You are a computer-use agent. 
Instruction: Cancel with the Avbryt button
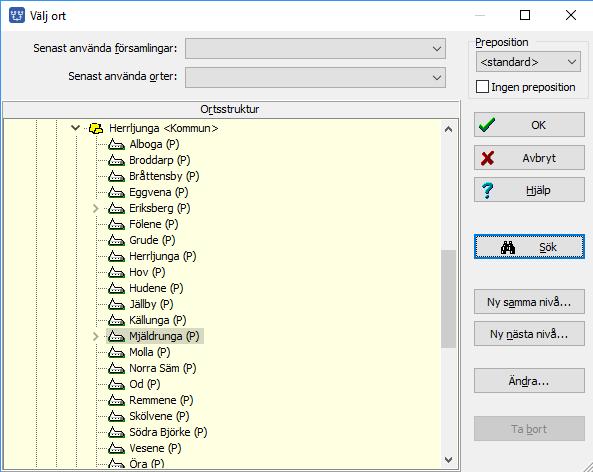point(529,158)
